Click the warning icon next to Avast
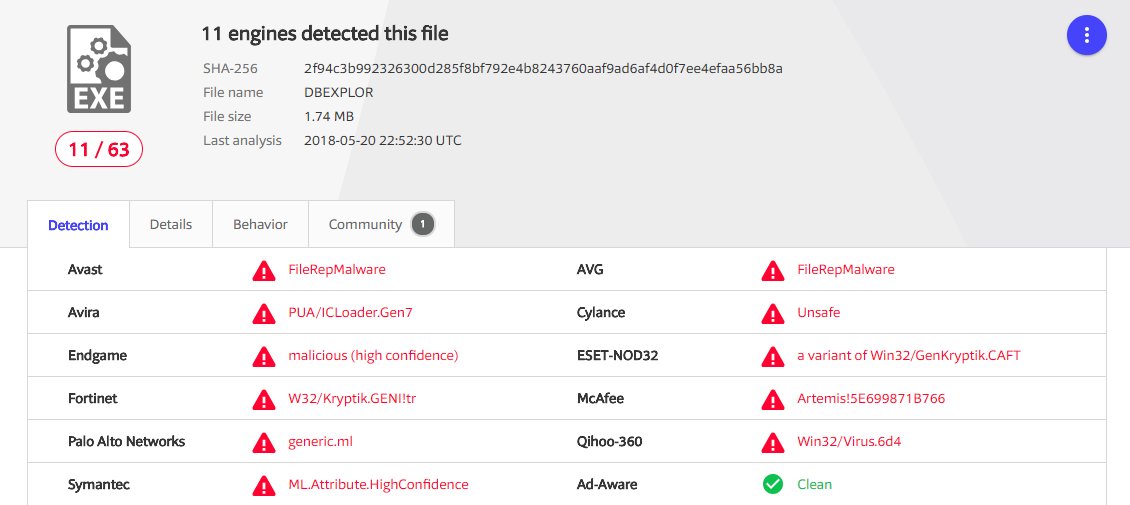The height and width of the screenshot is (505, 1130). [264, 271]
